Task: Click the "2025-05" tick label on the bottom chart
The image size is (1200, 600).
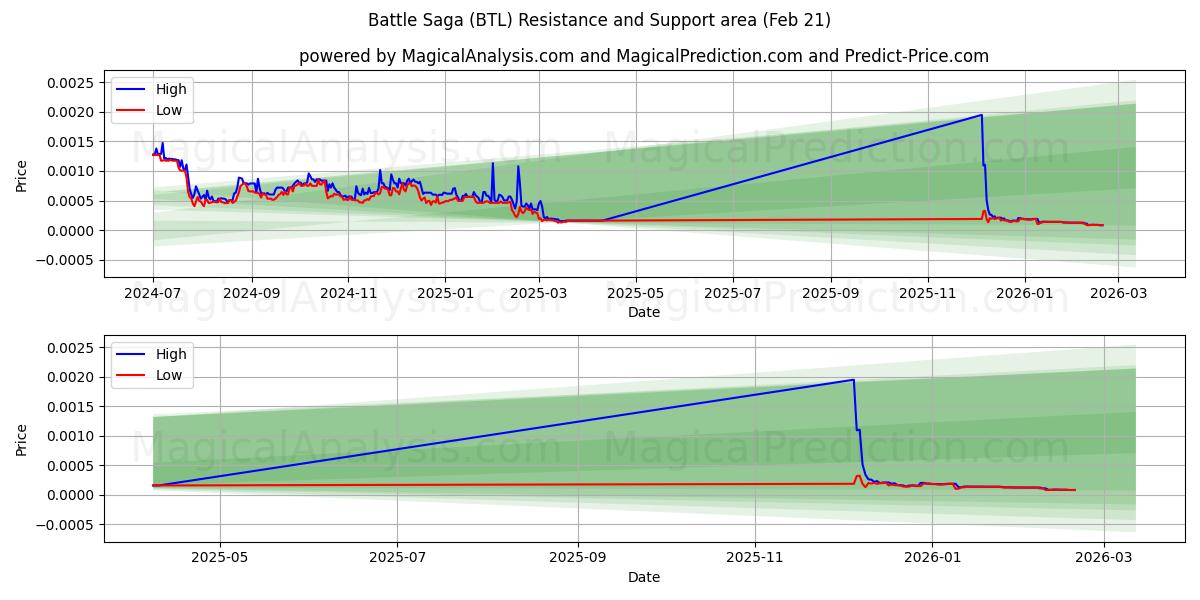Action: pos(220,559)
